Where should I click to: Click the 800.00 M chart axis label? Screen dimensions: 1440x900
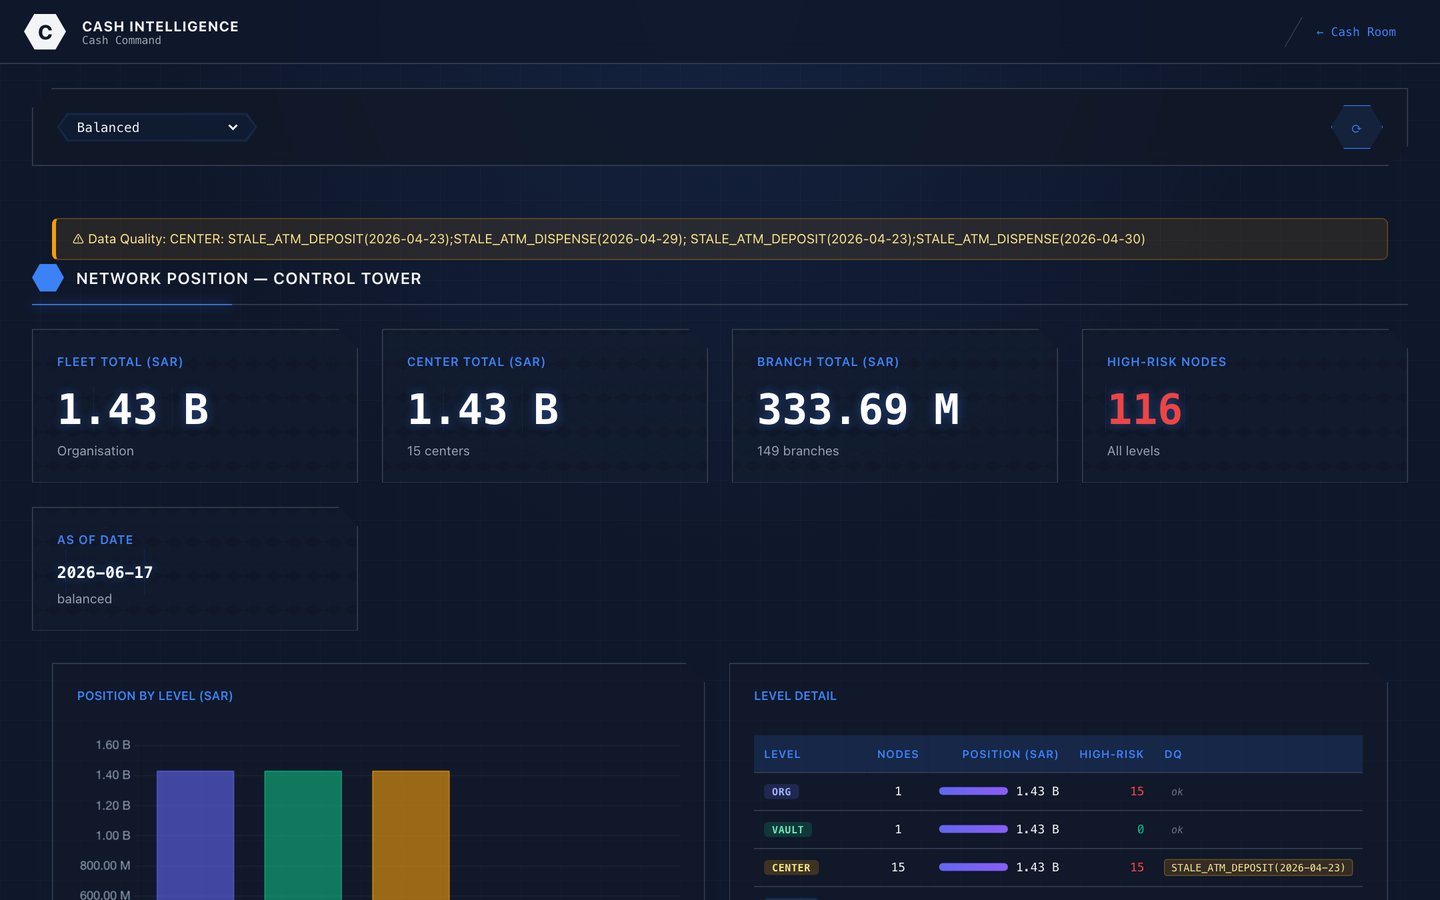105,865
